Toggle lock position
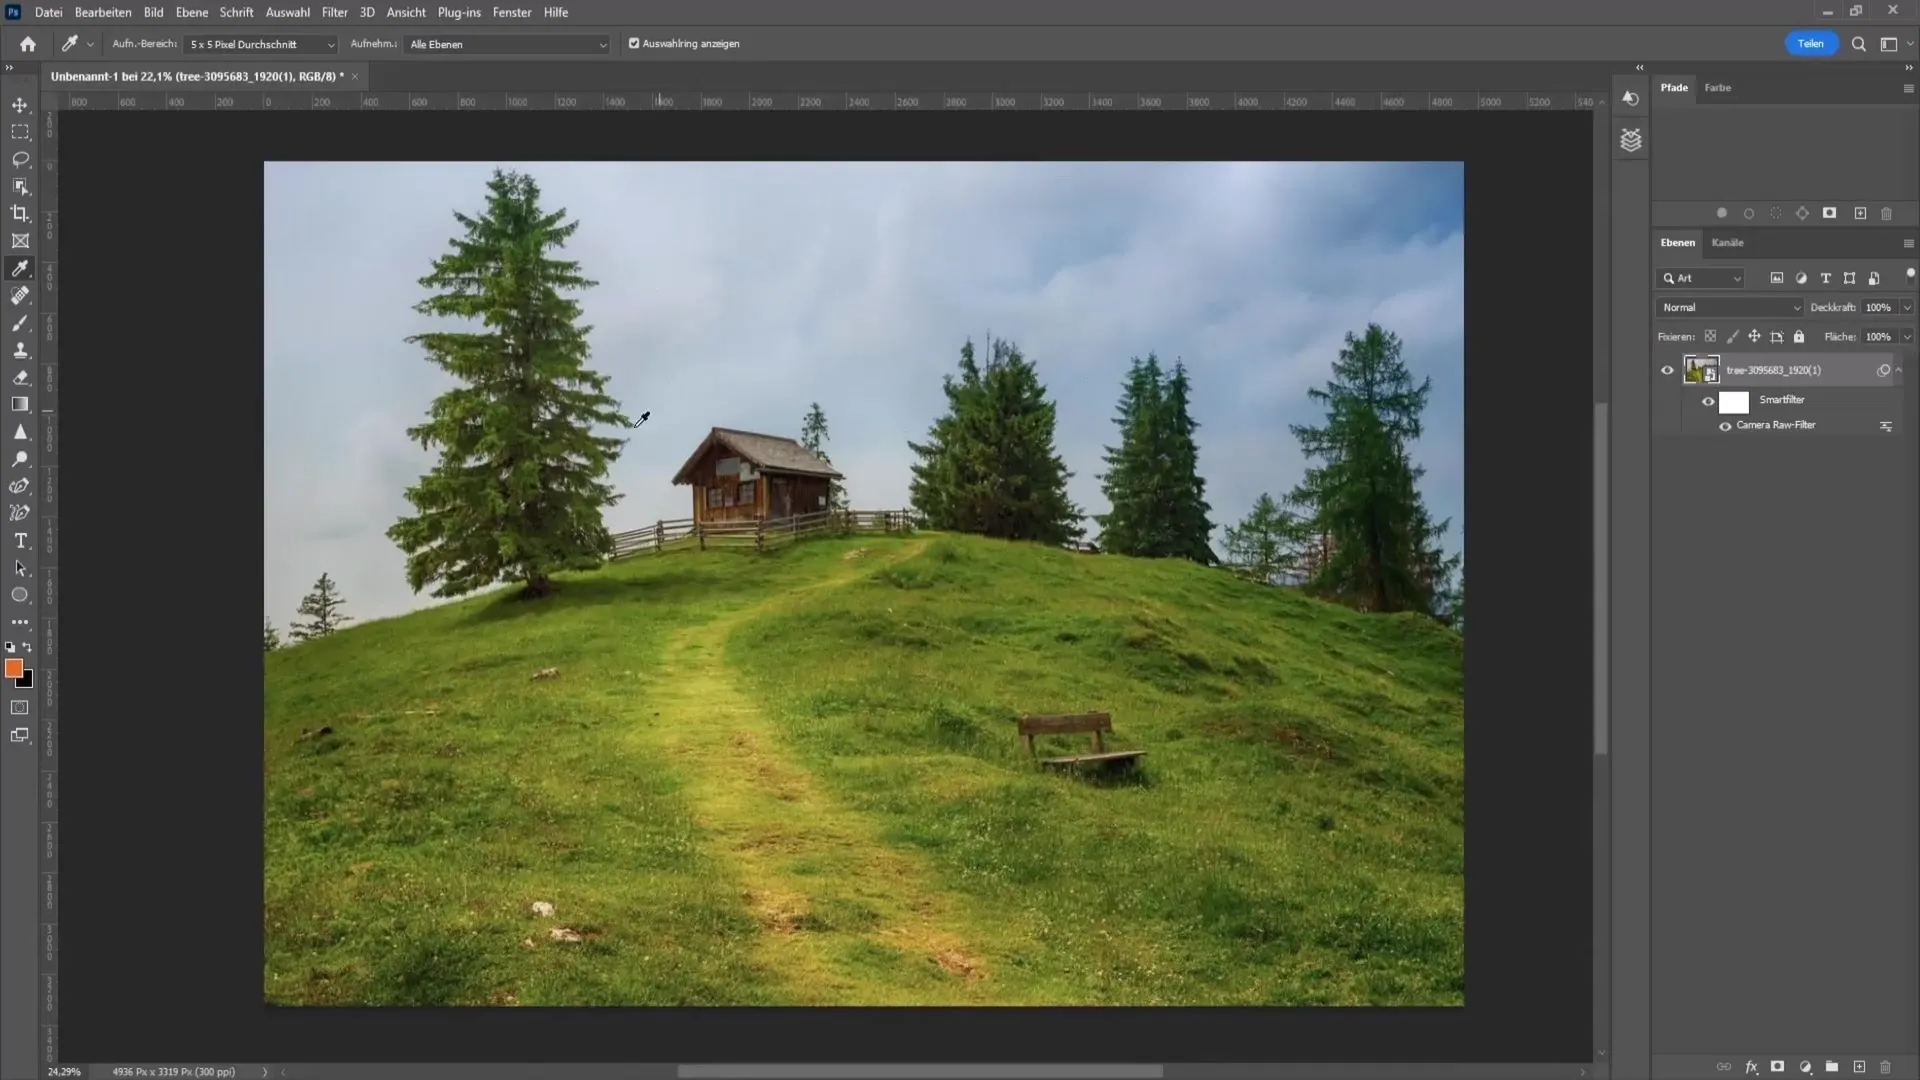The width and height of the screenshot is (1920, 1080). tap(1754, 337)
